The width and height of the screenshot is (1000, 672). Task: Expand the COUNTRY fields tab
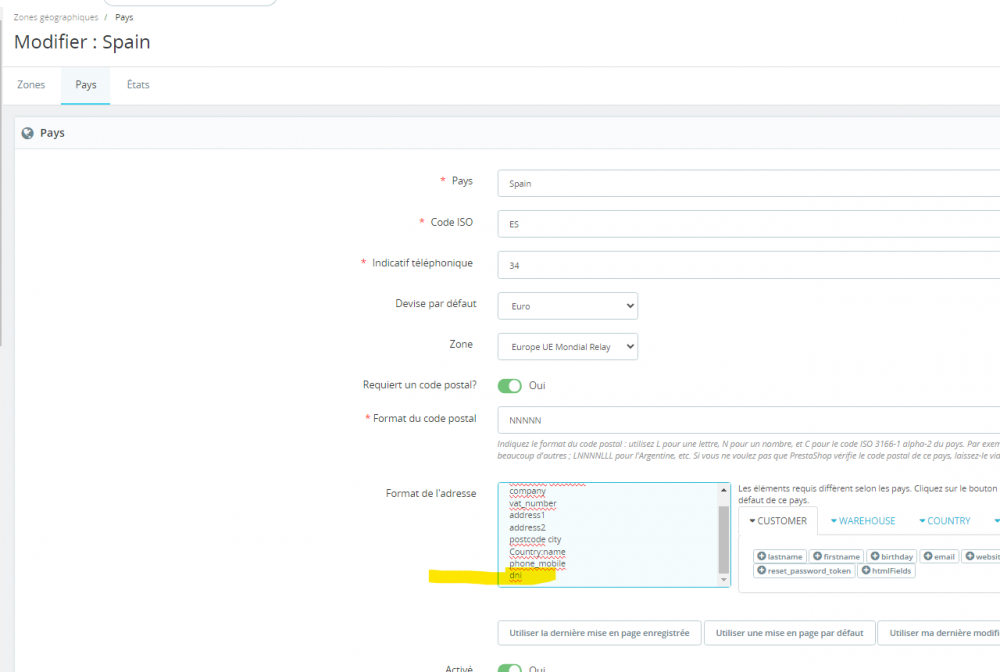pos(945,521)
